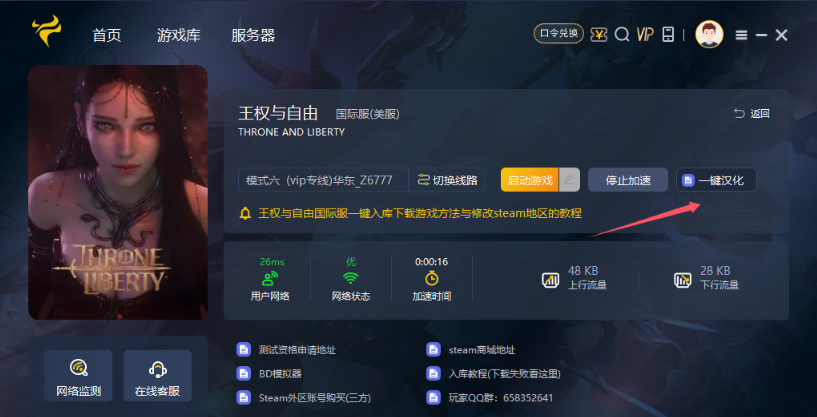Click the 一键汉化 button
Viewport: 817px width, 417px height.
tap(716, 180)
